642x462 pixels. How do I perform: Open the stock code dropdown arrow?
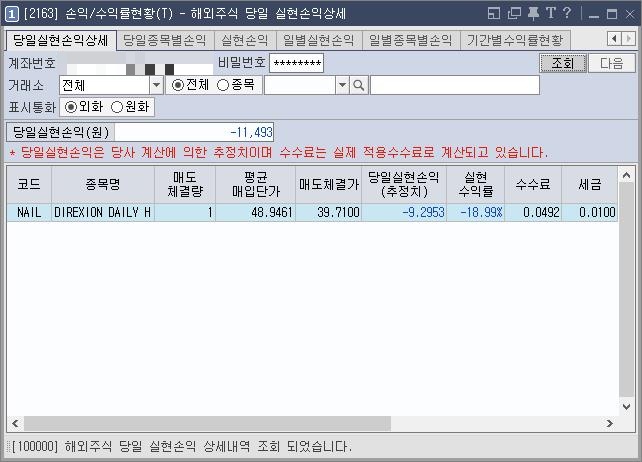tap(342, 85)
